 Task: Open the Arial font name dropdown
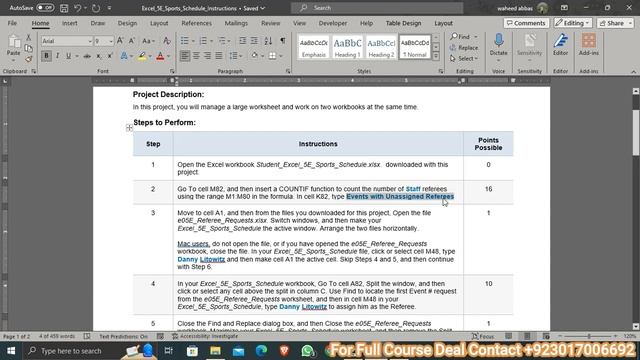click(90, 41)
